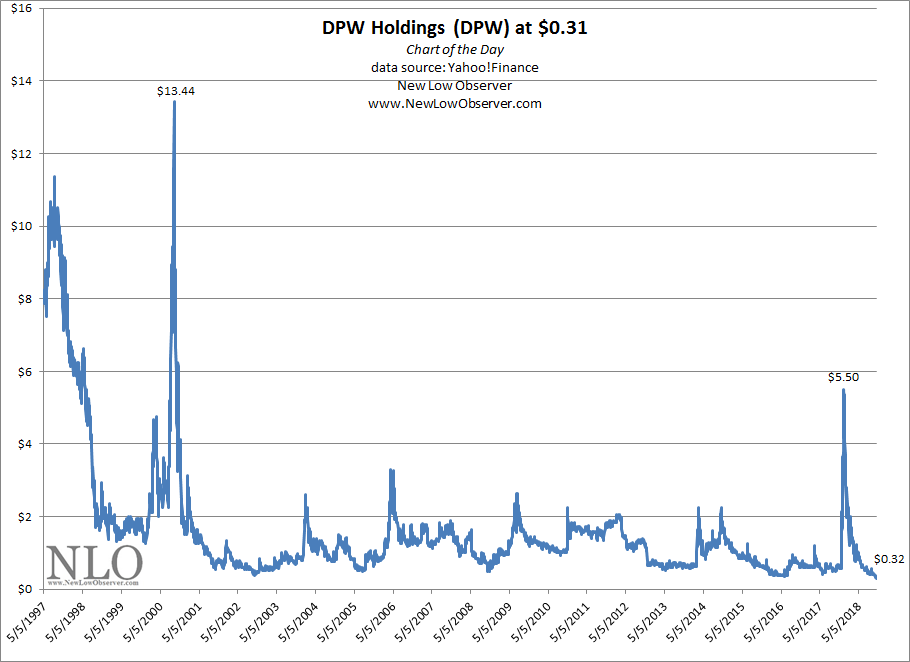The image size is (910, 662).
Task: Click the New Low Observer header text
Action: (x=455, y=85)
